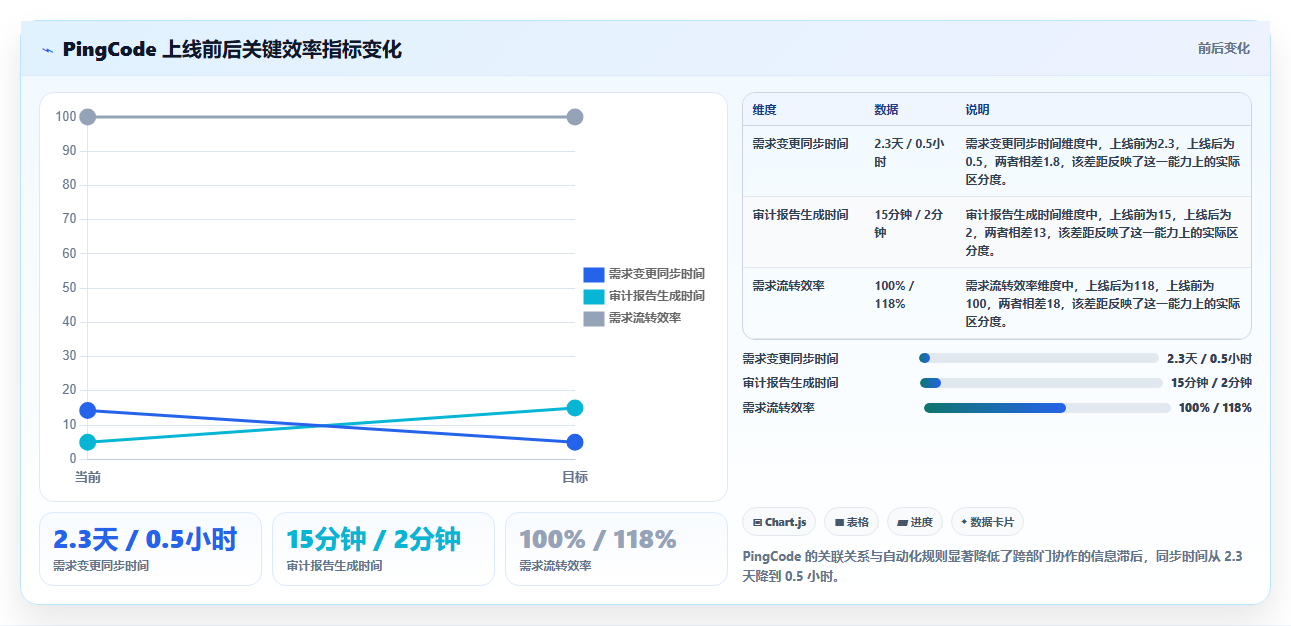Click the 100% / 118% value beside the progress bar
Viewport: 1291px width, 626px height.
(x=1215, y=408)
